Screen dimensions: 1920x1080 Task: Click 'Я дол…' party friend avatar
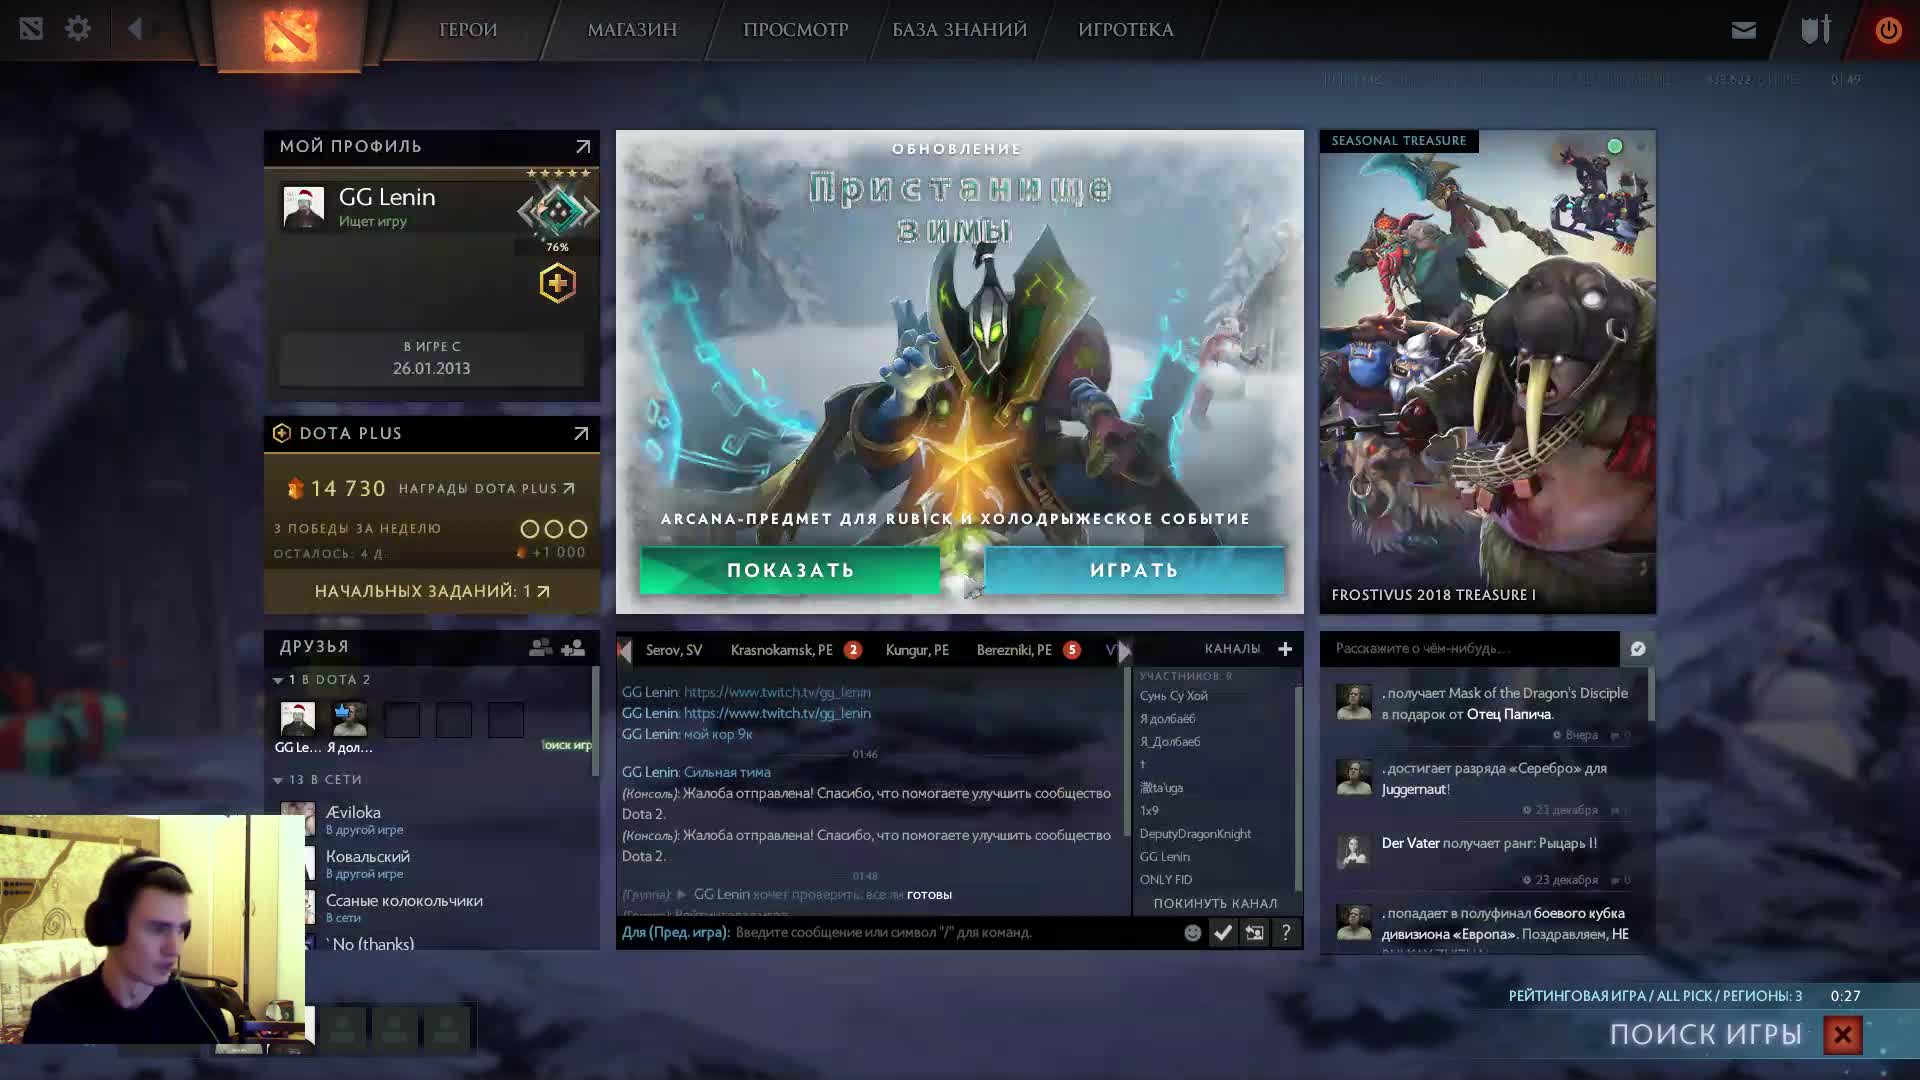(x=349, y=719)
